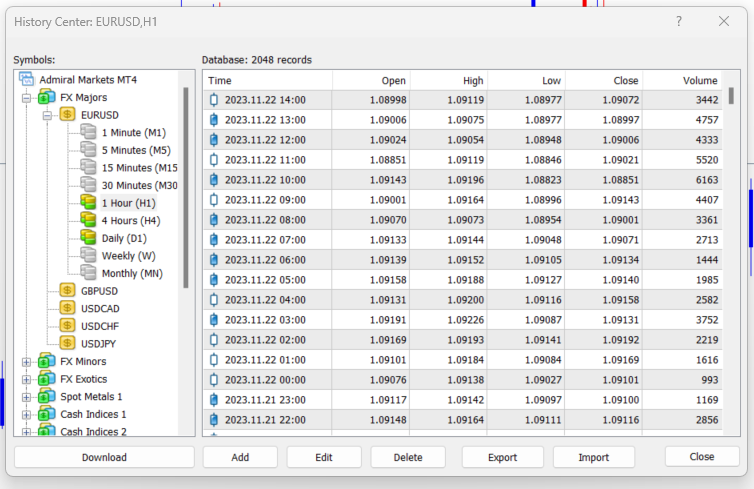The width and height of the screenshot is (754, 489).
Task: Click candle icon of 2023.11.22 09:00 row
Action: [x=214, y=200]
